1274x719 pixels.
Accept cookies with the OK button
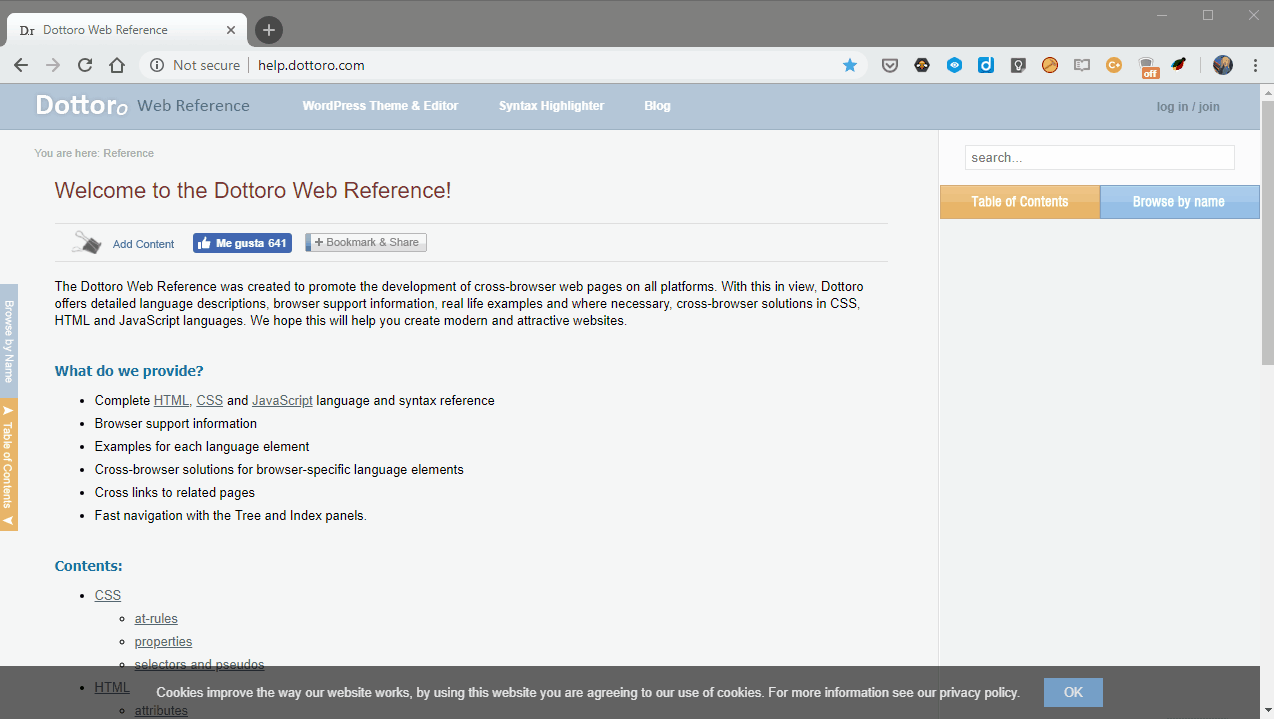pyautogui.click(x=1072, y=692)
